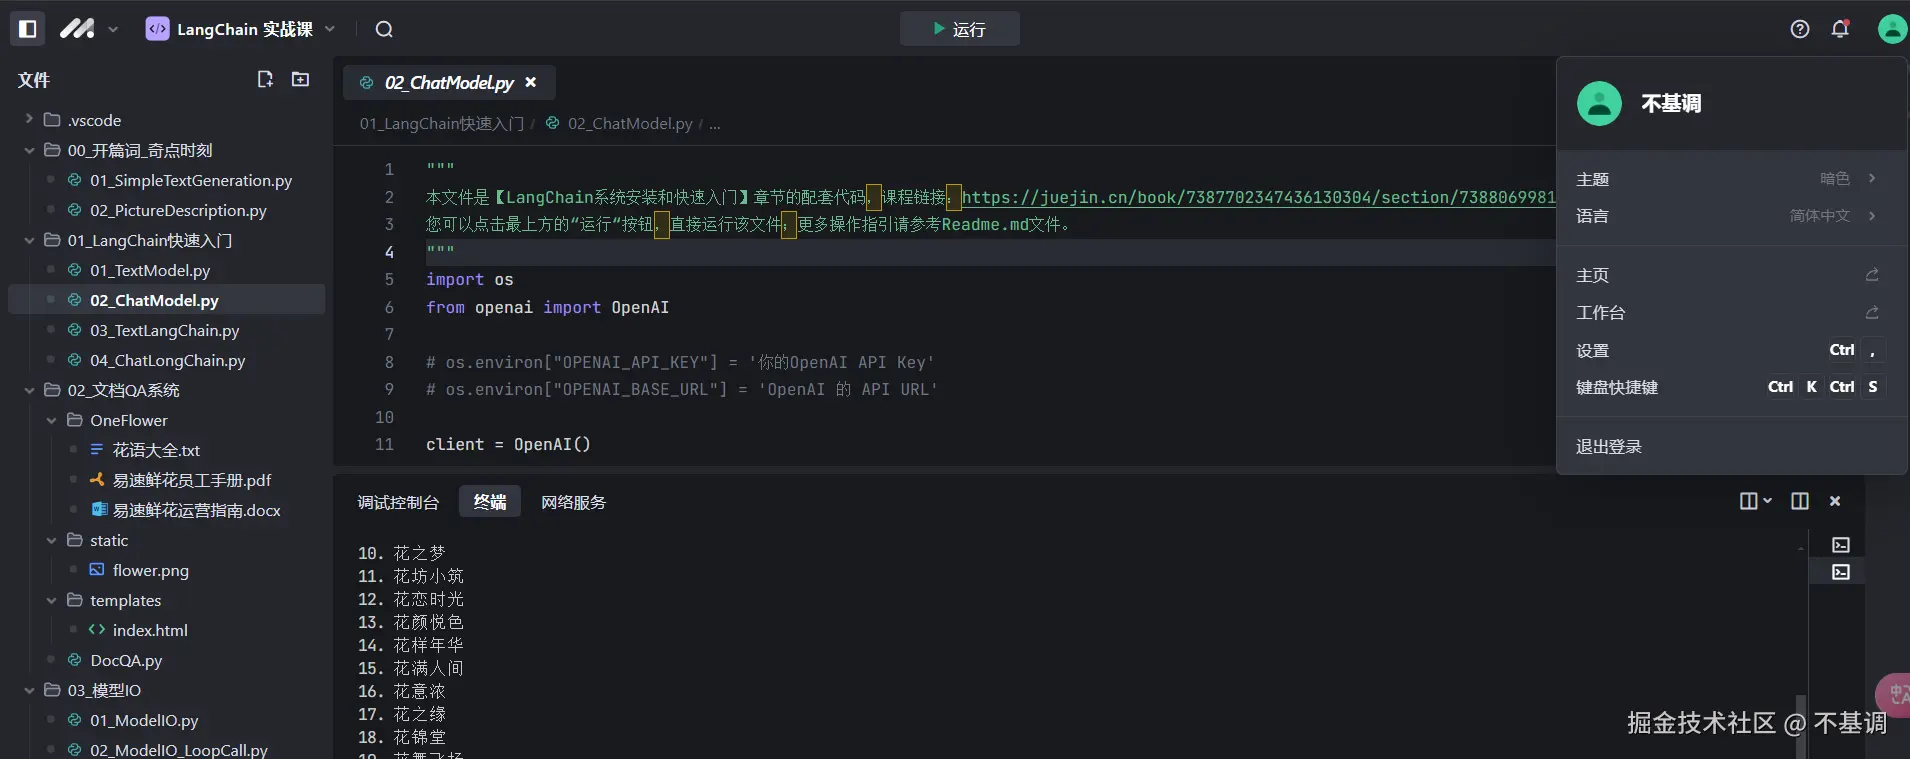Toggle the sidebar panel icon
Viewport: 1910px width, 759px height.
[28, 29]
